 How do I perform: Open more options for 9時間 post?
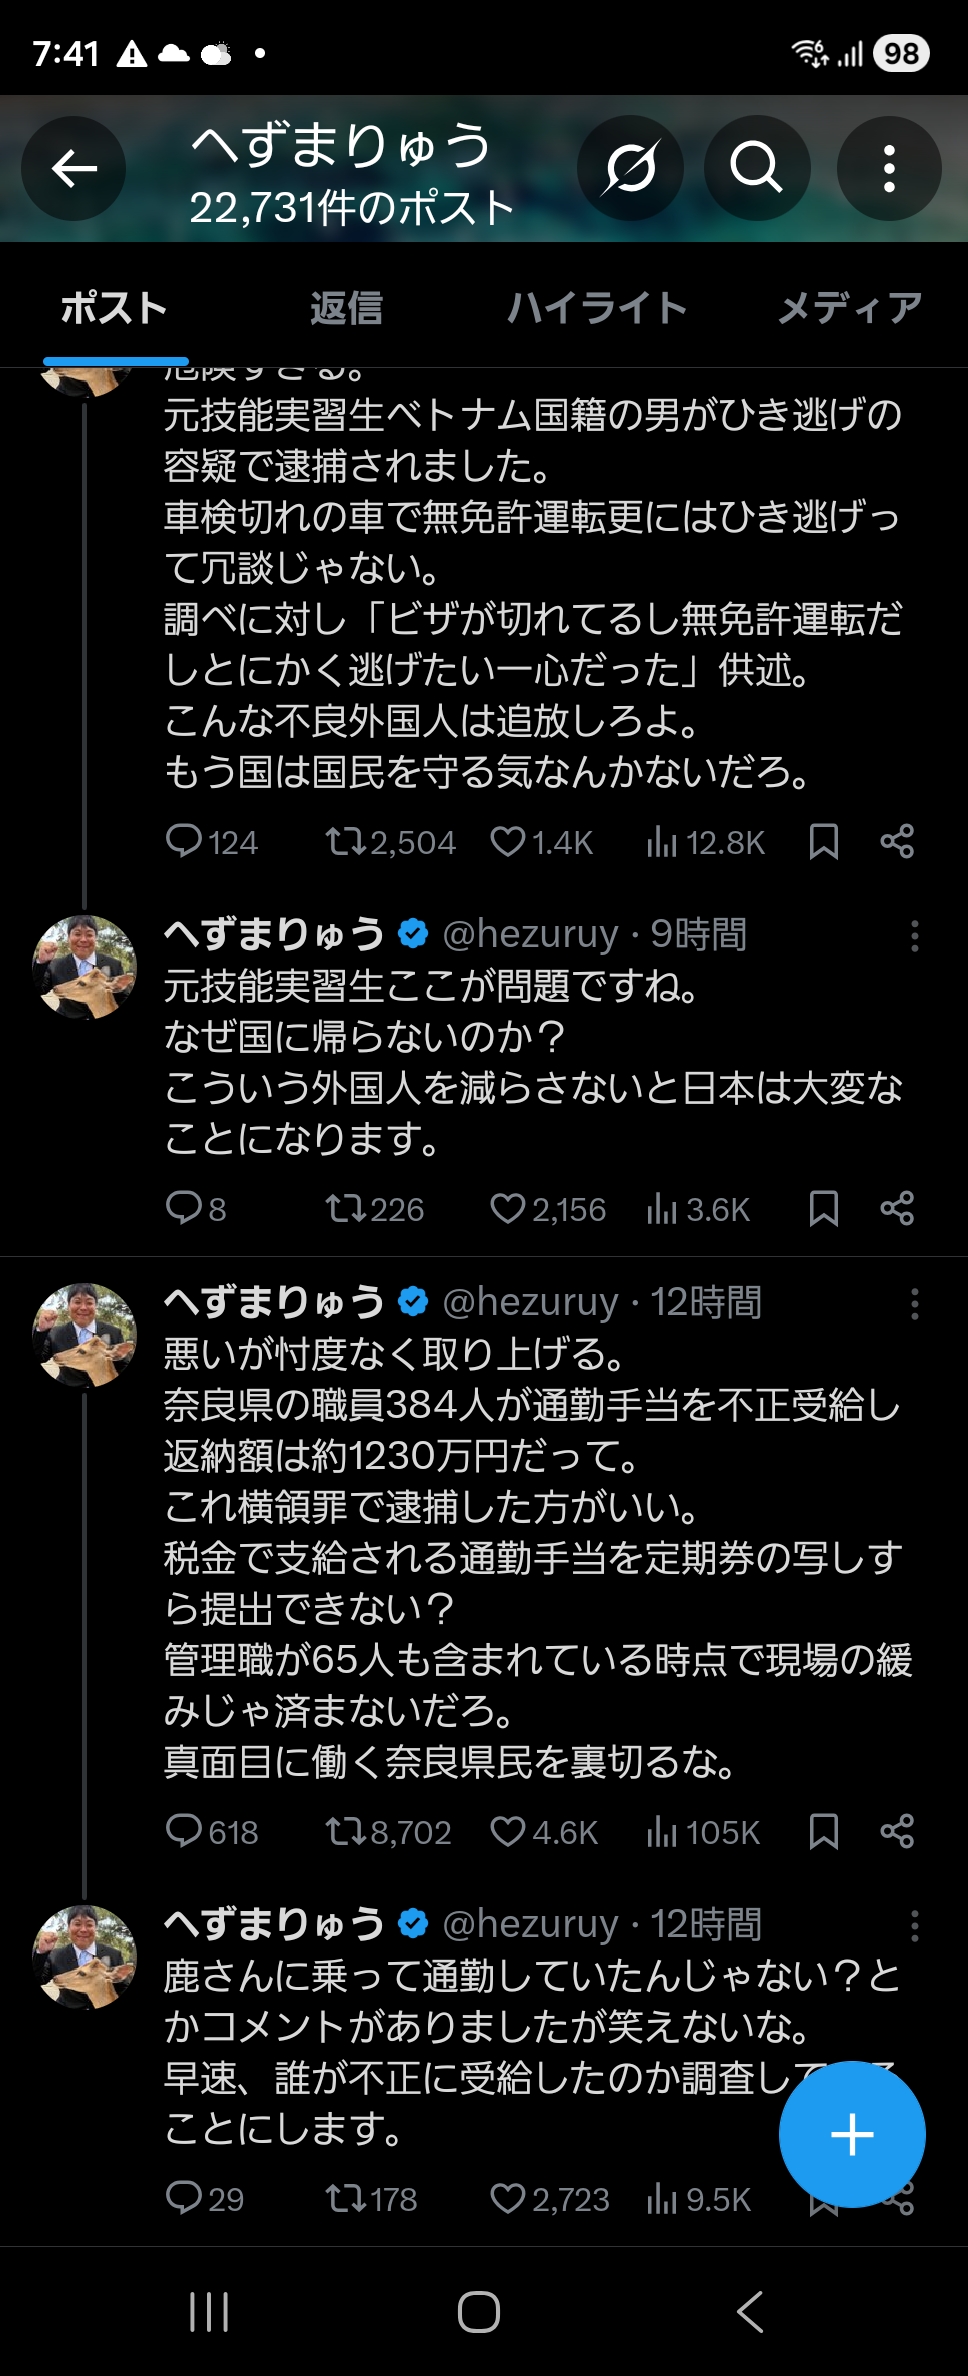(914, 936)
